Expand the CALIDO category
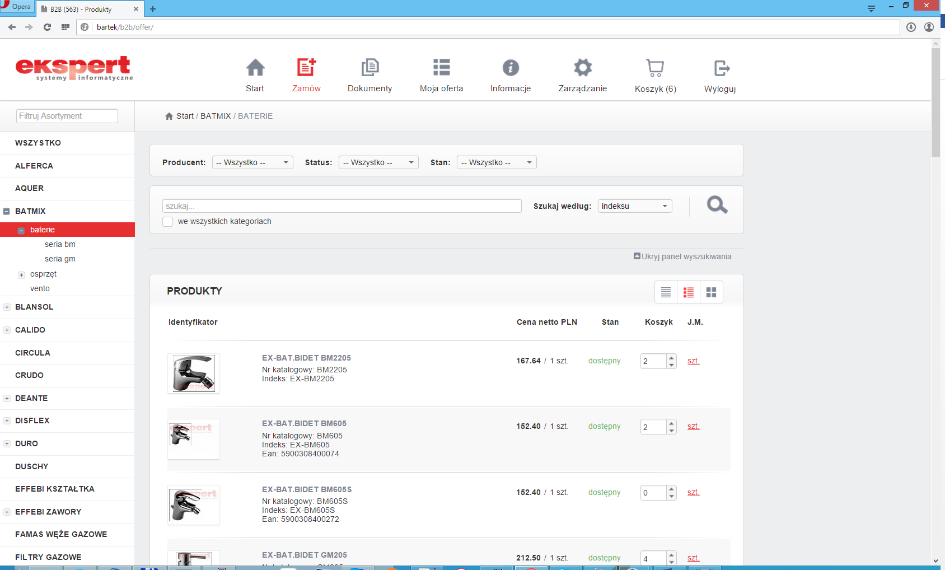This screenshot has height=570, width=945. point(7,330)
